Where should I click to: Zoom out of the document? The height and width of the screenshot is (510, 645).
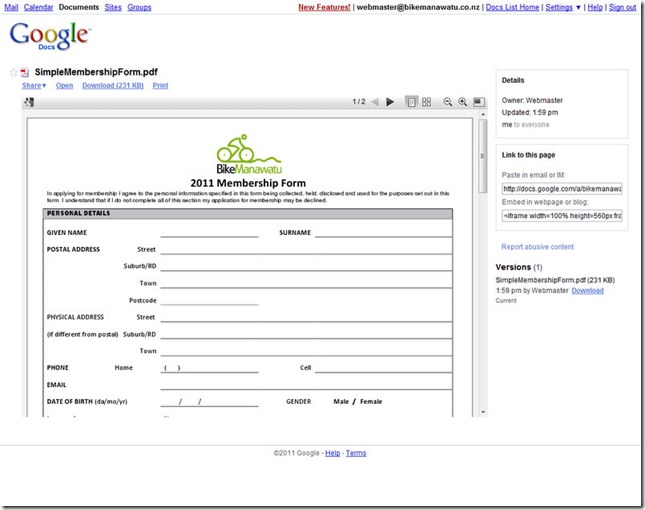[448, 102]
